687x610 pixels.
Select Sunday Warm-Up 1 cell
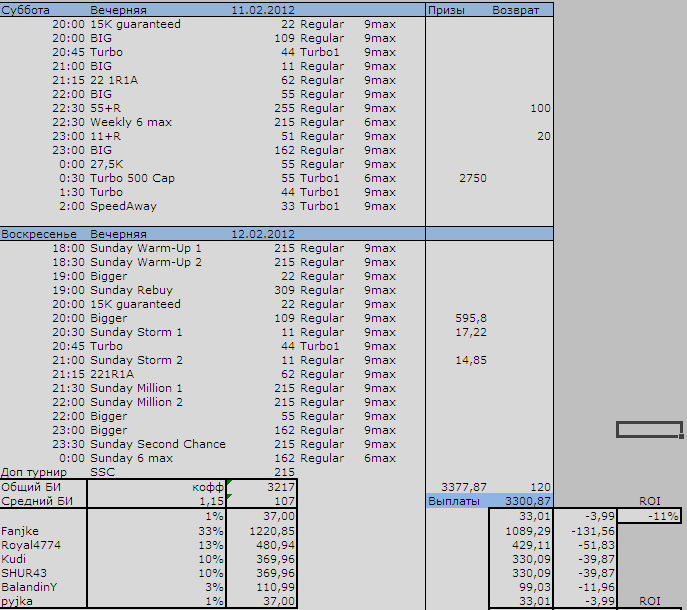(145, 248)
